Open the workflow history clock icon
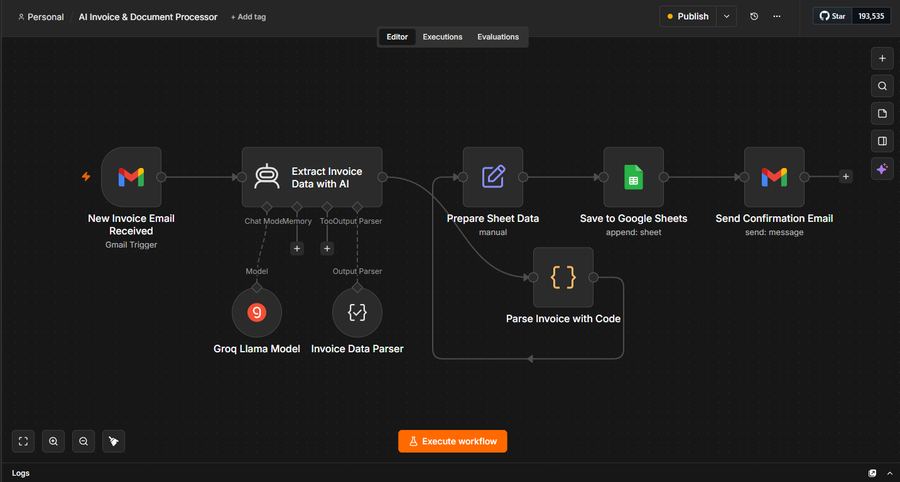 [754, 17]
